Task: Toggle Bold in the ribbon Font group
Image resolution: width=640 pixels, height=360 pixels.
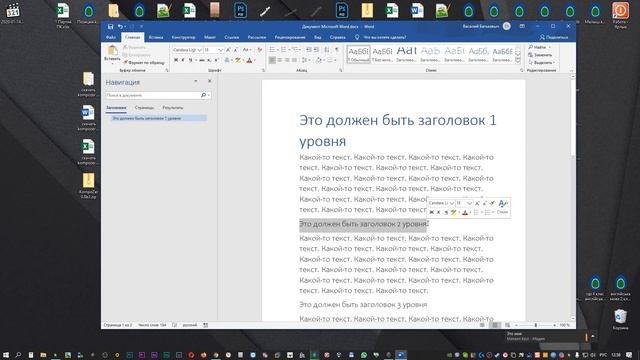Action: pos(176,60)
